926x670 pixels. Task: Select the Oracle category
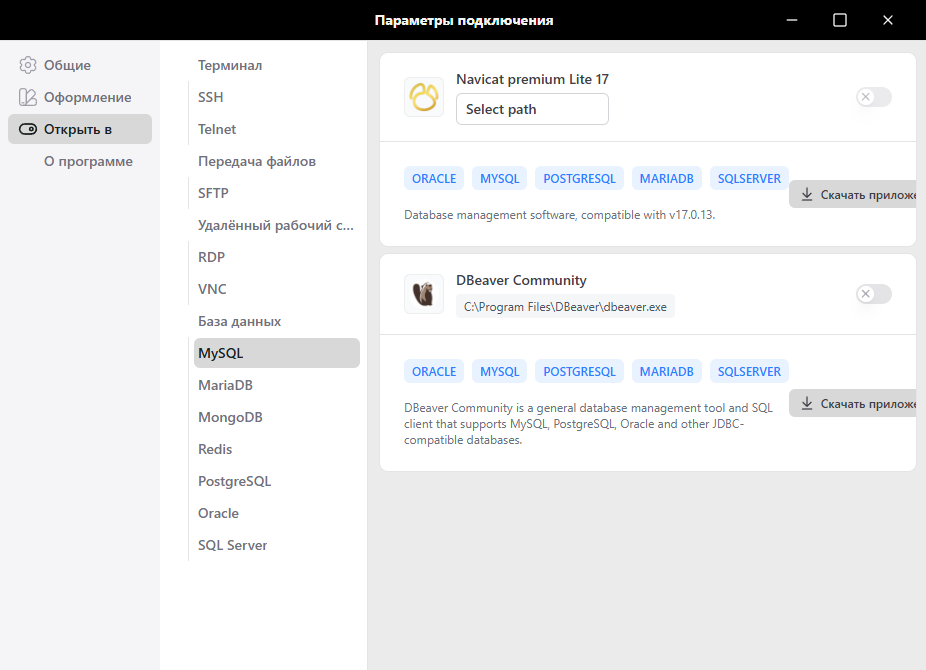(276, 513)
